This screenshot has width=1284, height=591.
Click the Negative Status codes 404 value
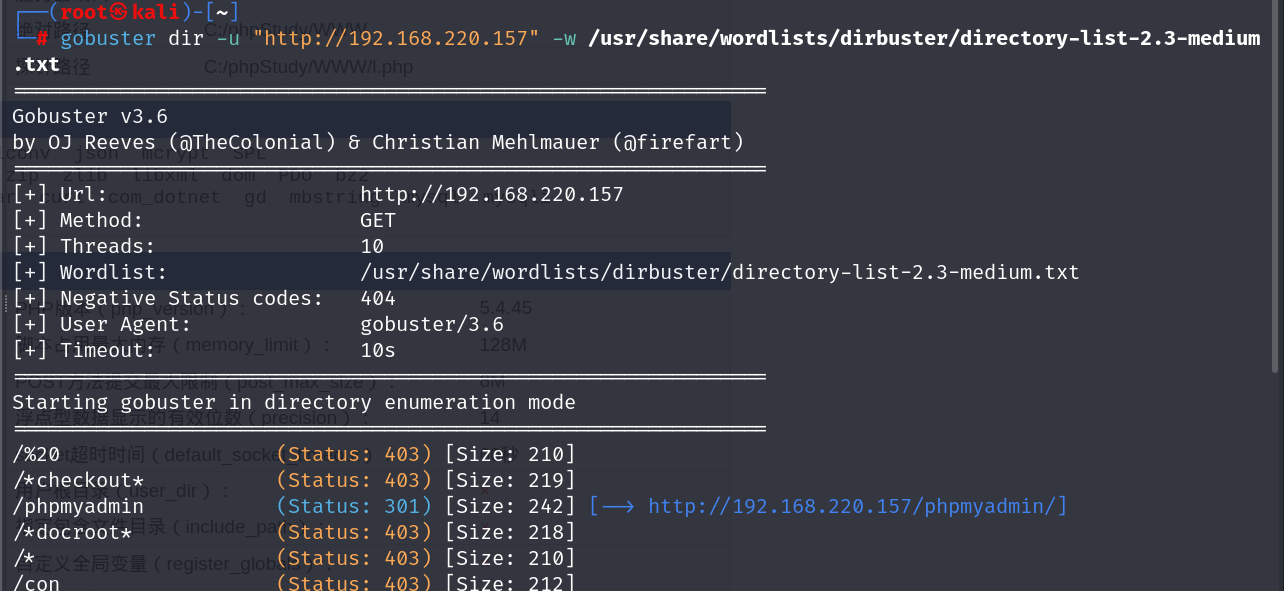tap(378, 298)
